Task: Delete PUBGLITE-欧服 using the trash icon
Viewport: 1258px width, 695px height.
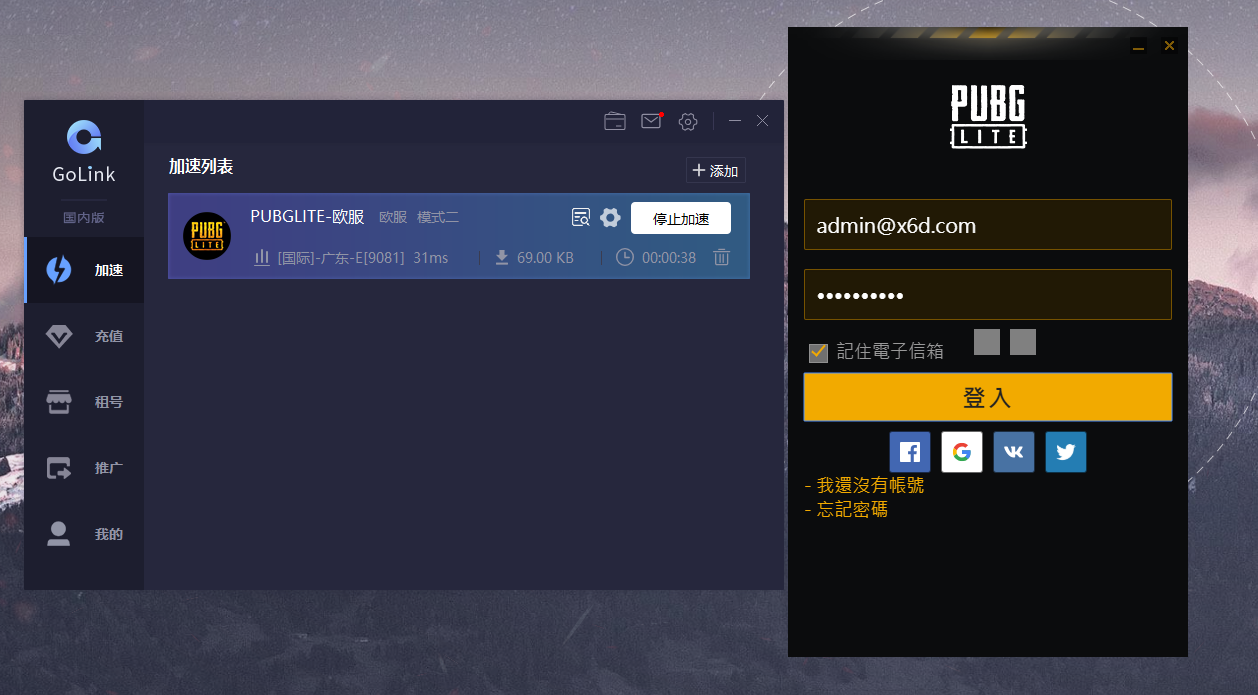Action: pos(721,257)
